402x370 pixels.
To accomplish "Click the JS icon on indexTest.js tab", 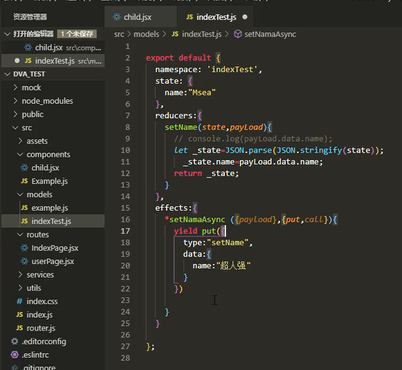I will 189,17.
